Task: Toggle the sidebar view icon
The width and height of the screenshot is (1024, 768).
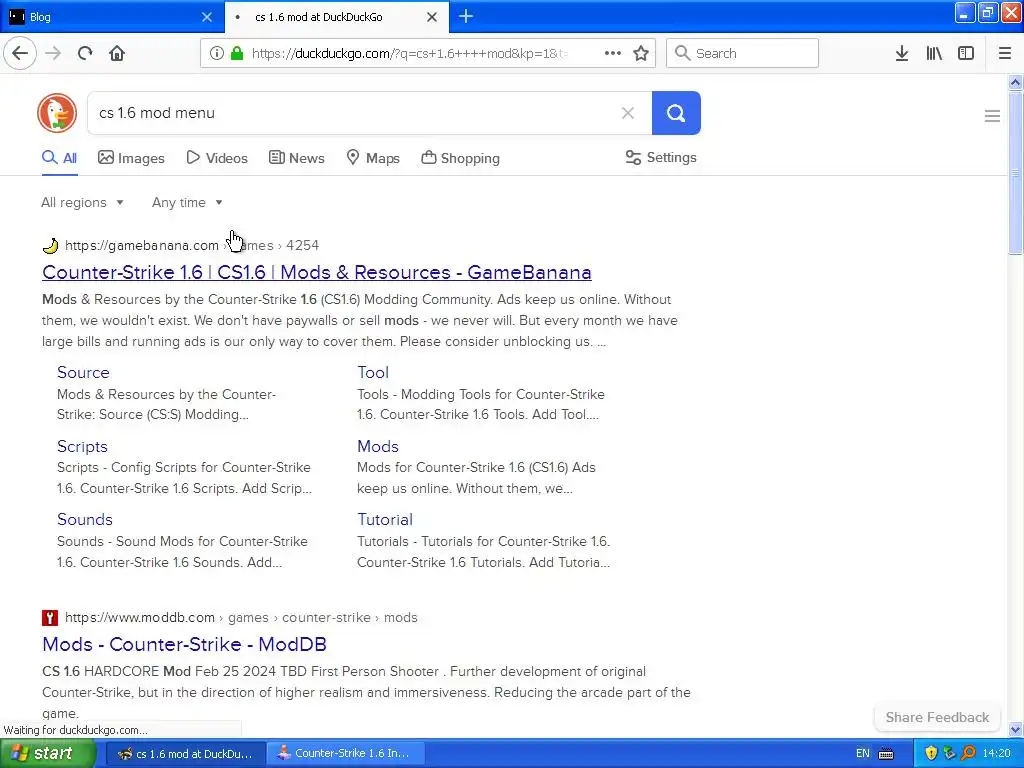Action: [x=966, y=53]
